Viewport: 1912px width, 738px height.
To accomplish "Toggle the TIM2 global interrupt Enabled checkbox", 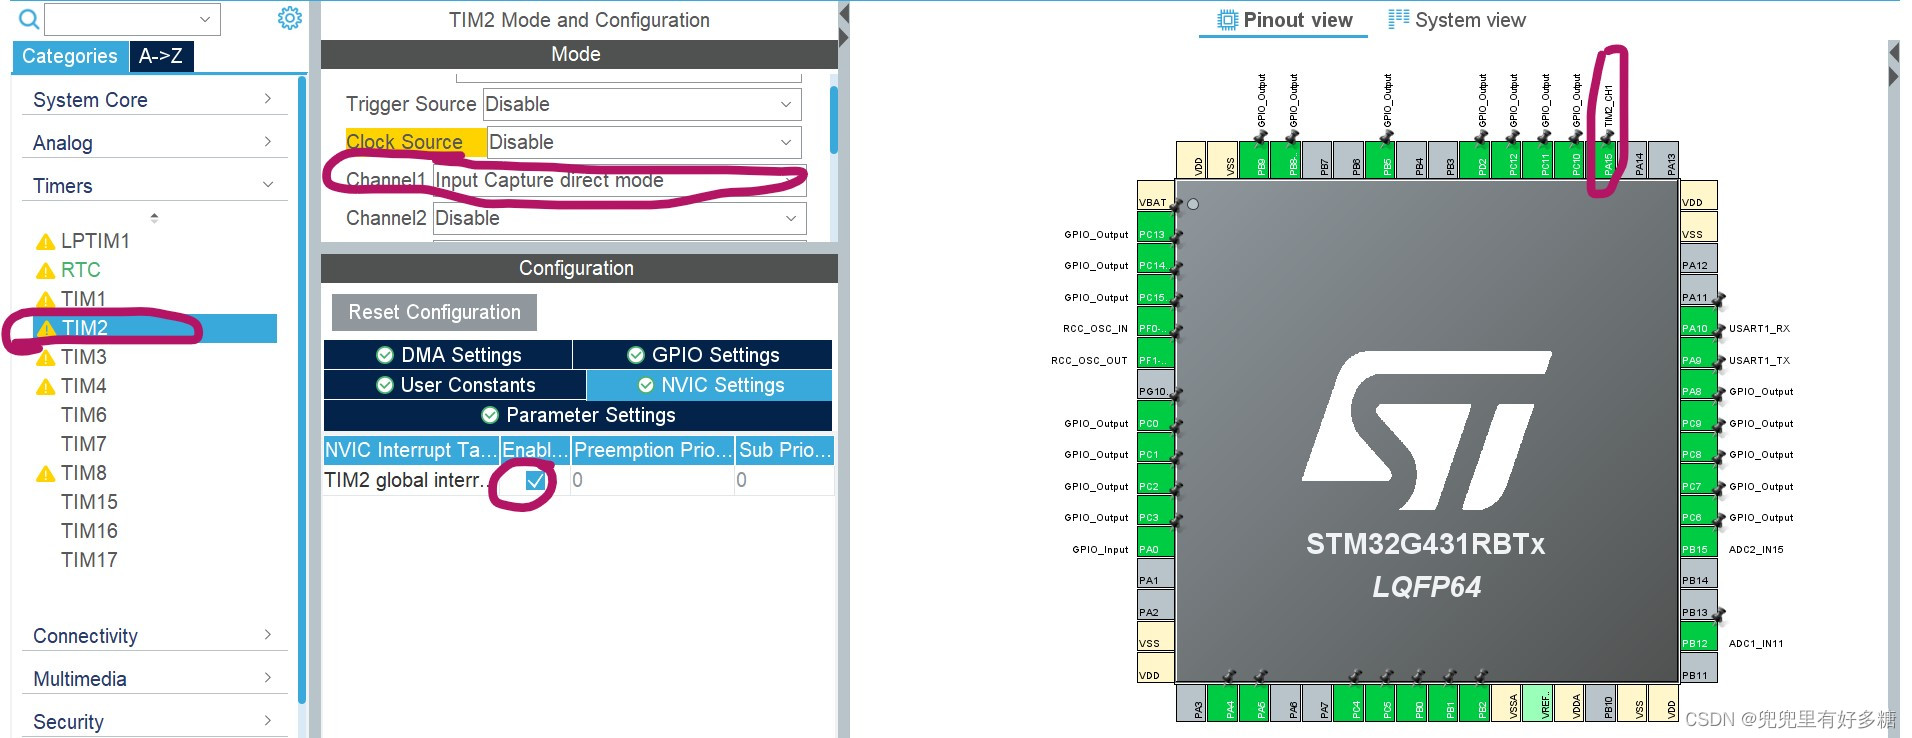I will pyautogui.click(x=536, y=481).
